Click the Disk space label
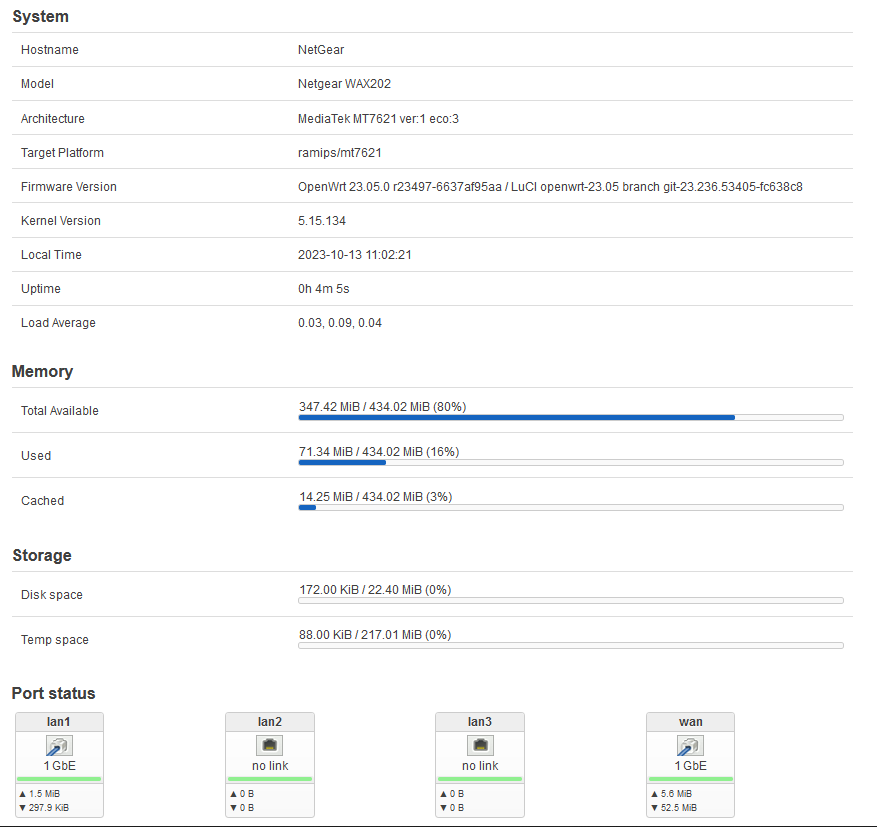 pos(52,595)
